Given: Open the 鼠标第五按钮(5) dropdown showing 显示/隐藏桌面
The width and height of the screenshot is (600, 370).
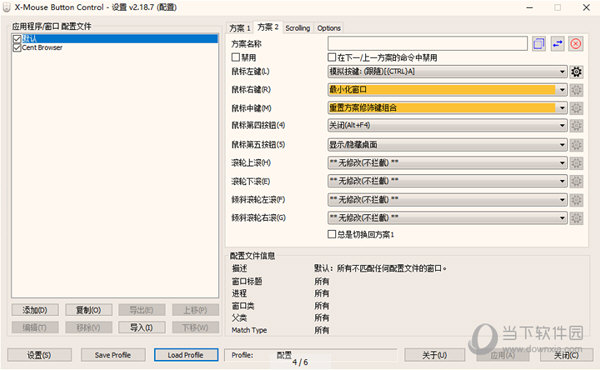Looking at the screenshot, I should [447, 145].
